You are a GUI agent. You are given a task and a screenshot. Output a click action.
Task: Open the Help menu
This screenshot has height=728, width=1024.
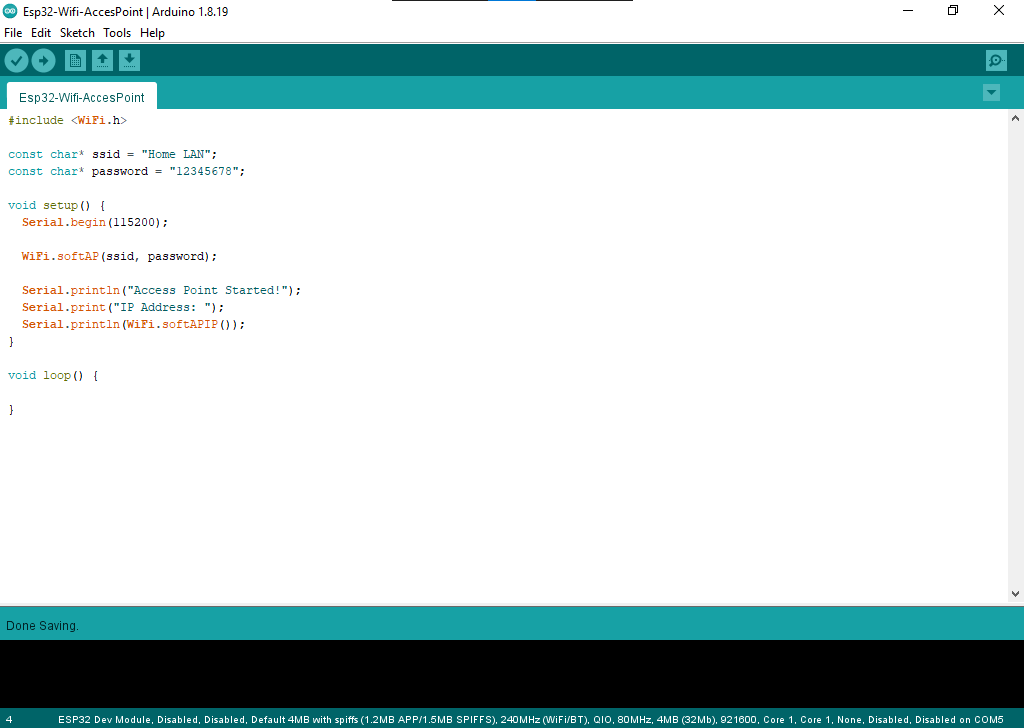pos(152,33)
